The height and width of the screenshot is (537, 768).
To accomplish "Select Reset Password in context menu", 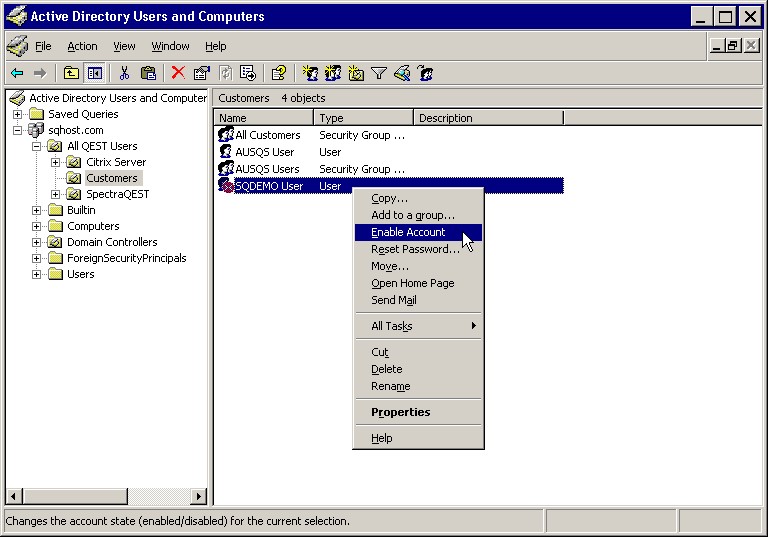I will [415, 249].
